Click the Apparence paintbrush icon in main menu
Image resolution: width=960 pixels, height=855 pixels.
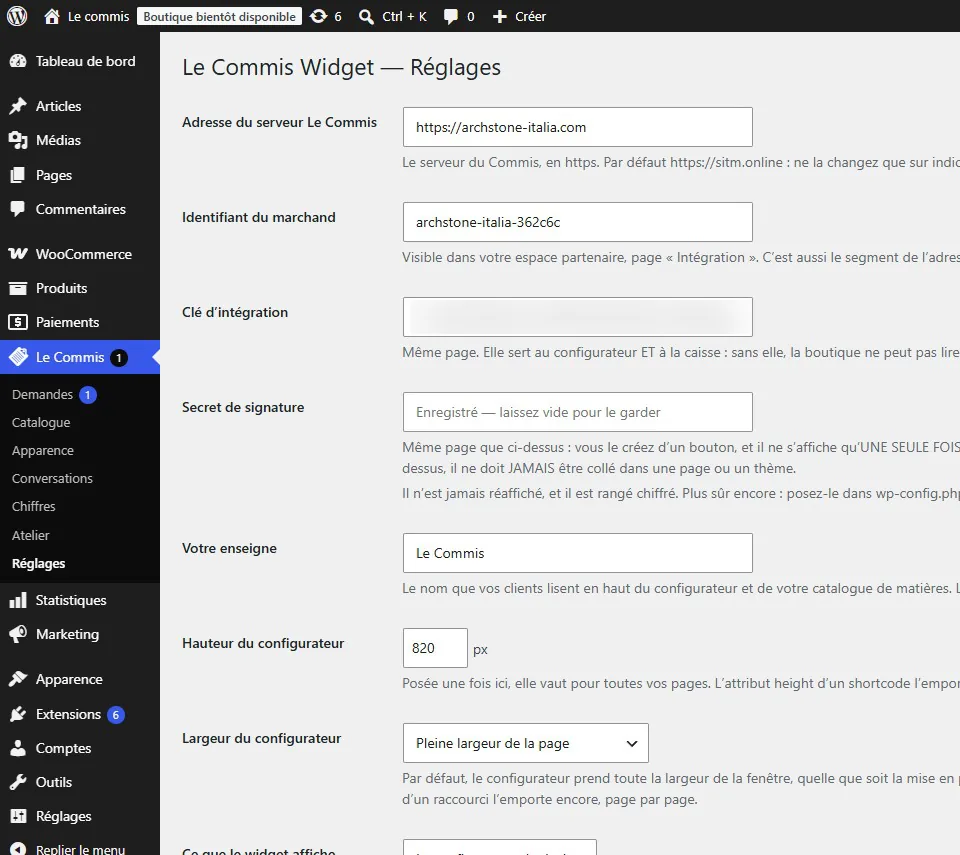tap(18, 679)
